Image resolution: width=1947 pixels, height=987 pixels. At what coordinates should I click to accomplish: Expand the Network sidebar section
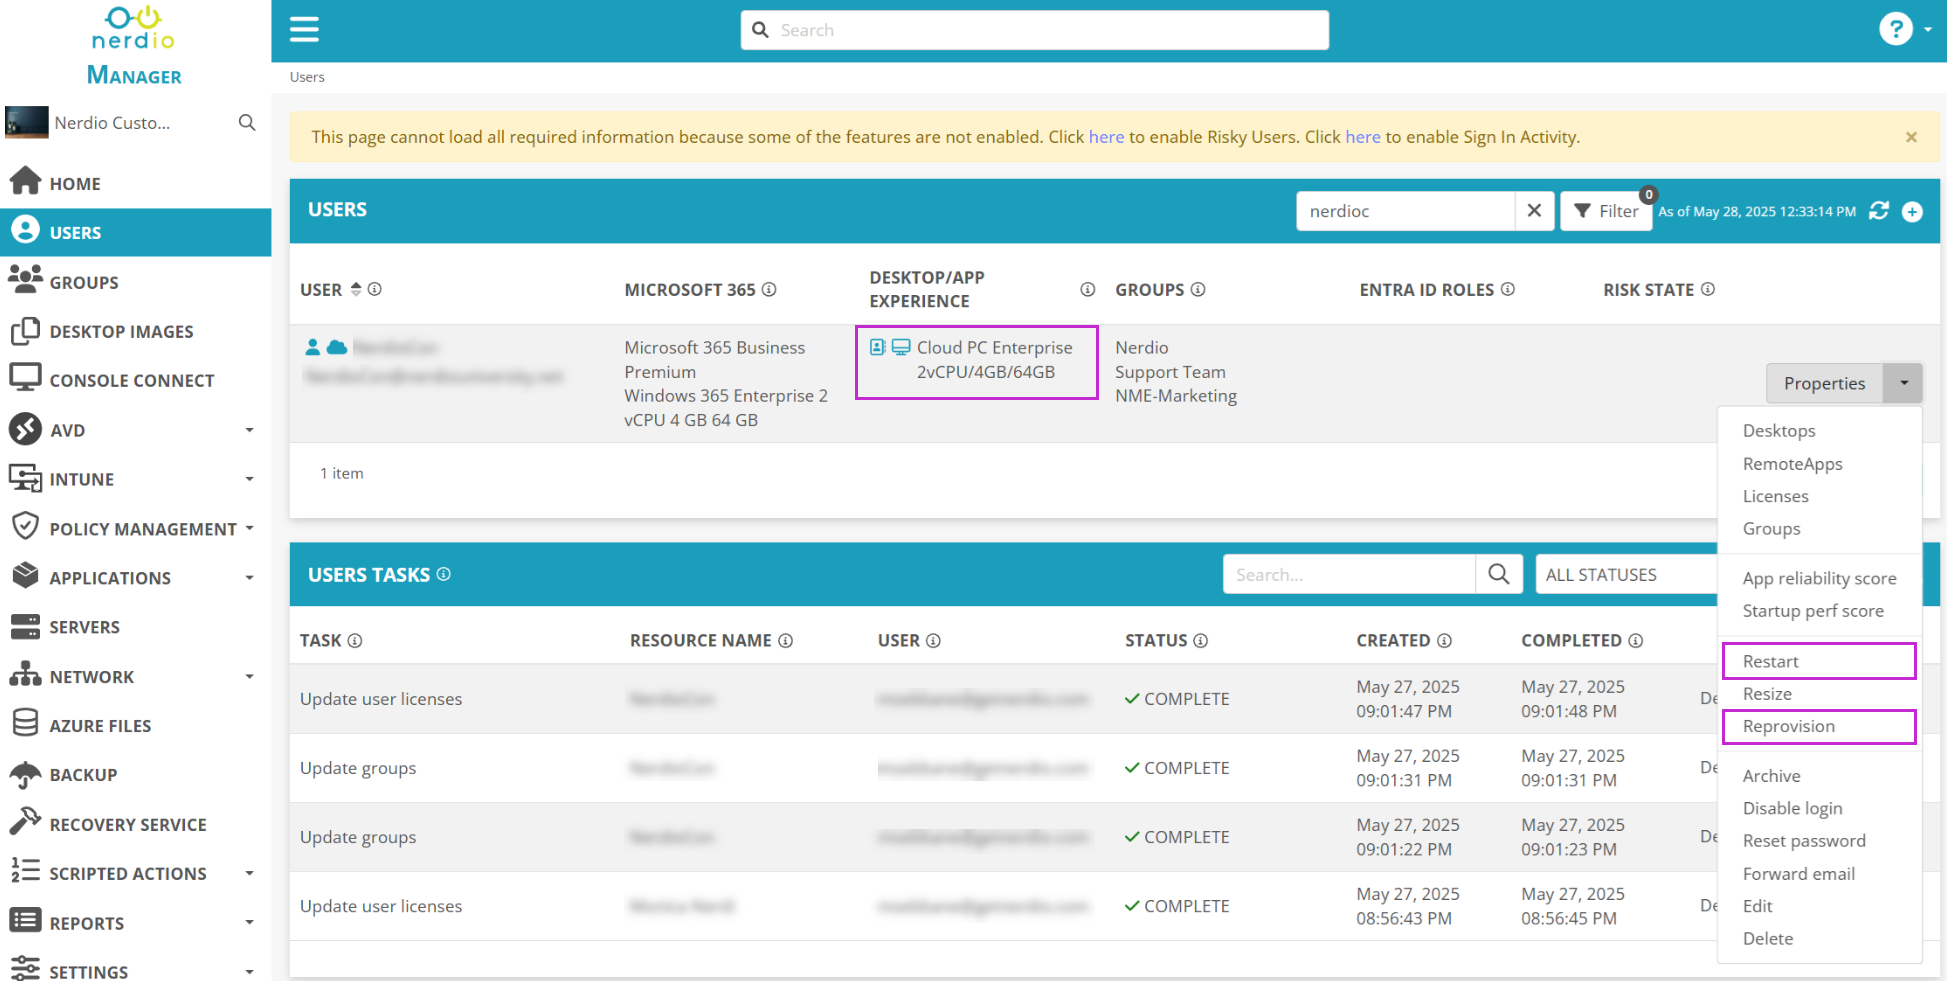tap(249, 676)
